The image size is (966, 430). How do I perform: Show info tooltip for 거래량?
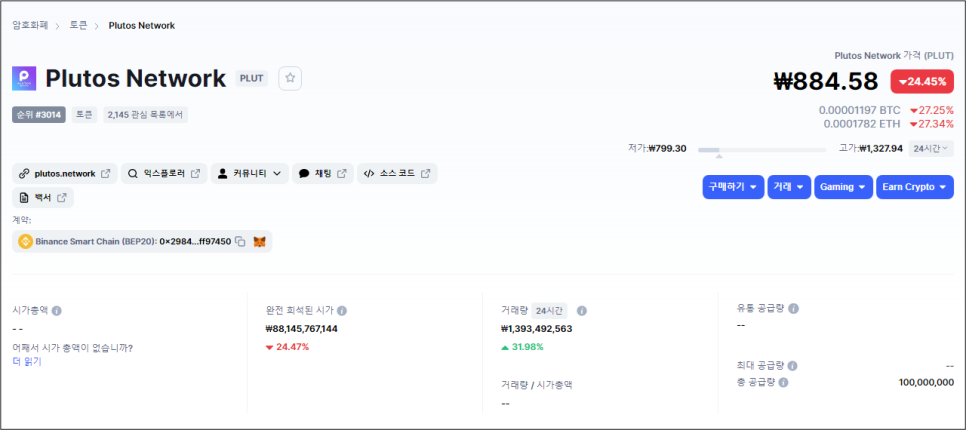tap(582, 310)
